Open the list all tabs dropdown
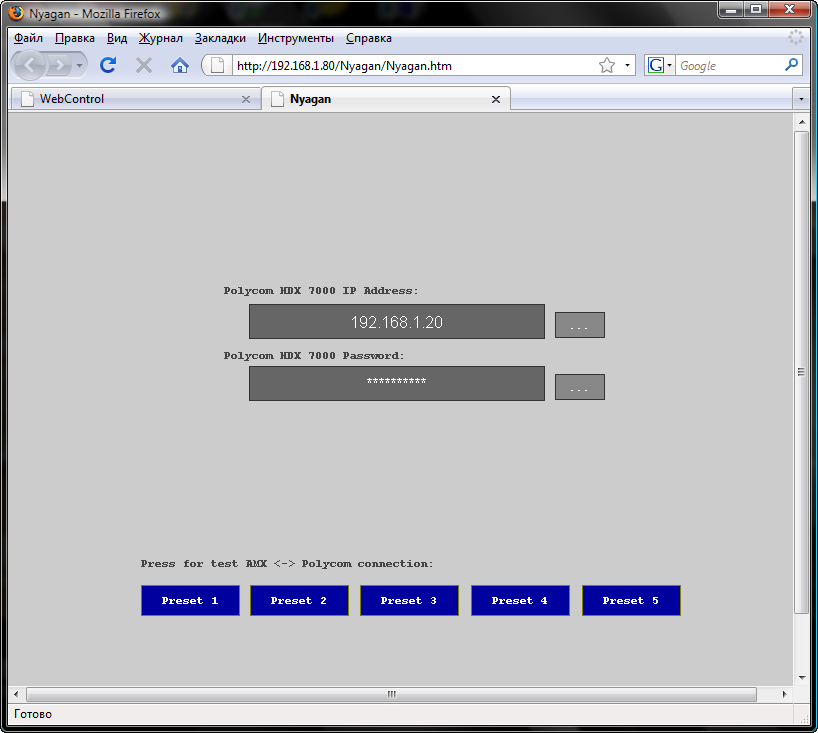Image resolution: width=818 pixels, height=733 pixels. 801,99
